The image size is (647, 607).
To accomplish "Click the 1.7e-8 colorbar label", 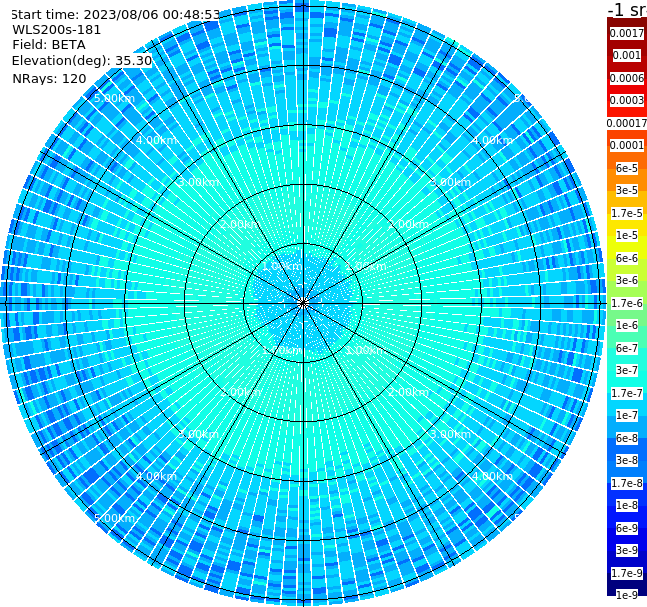I will [627, 483].
